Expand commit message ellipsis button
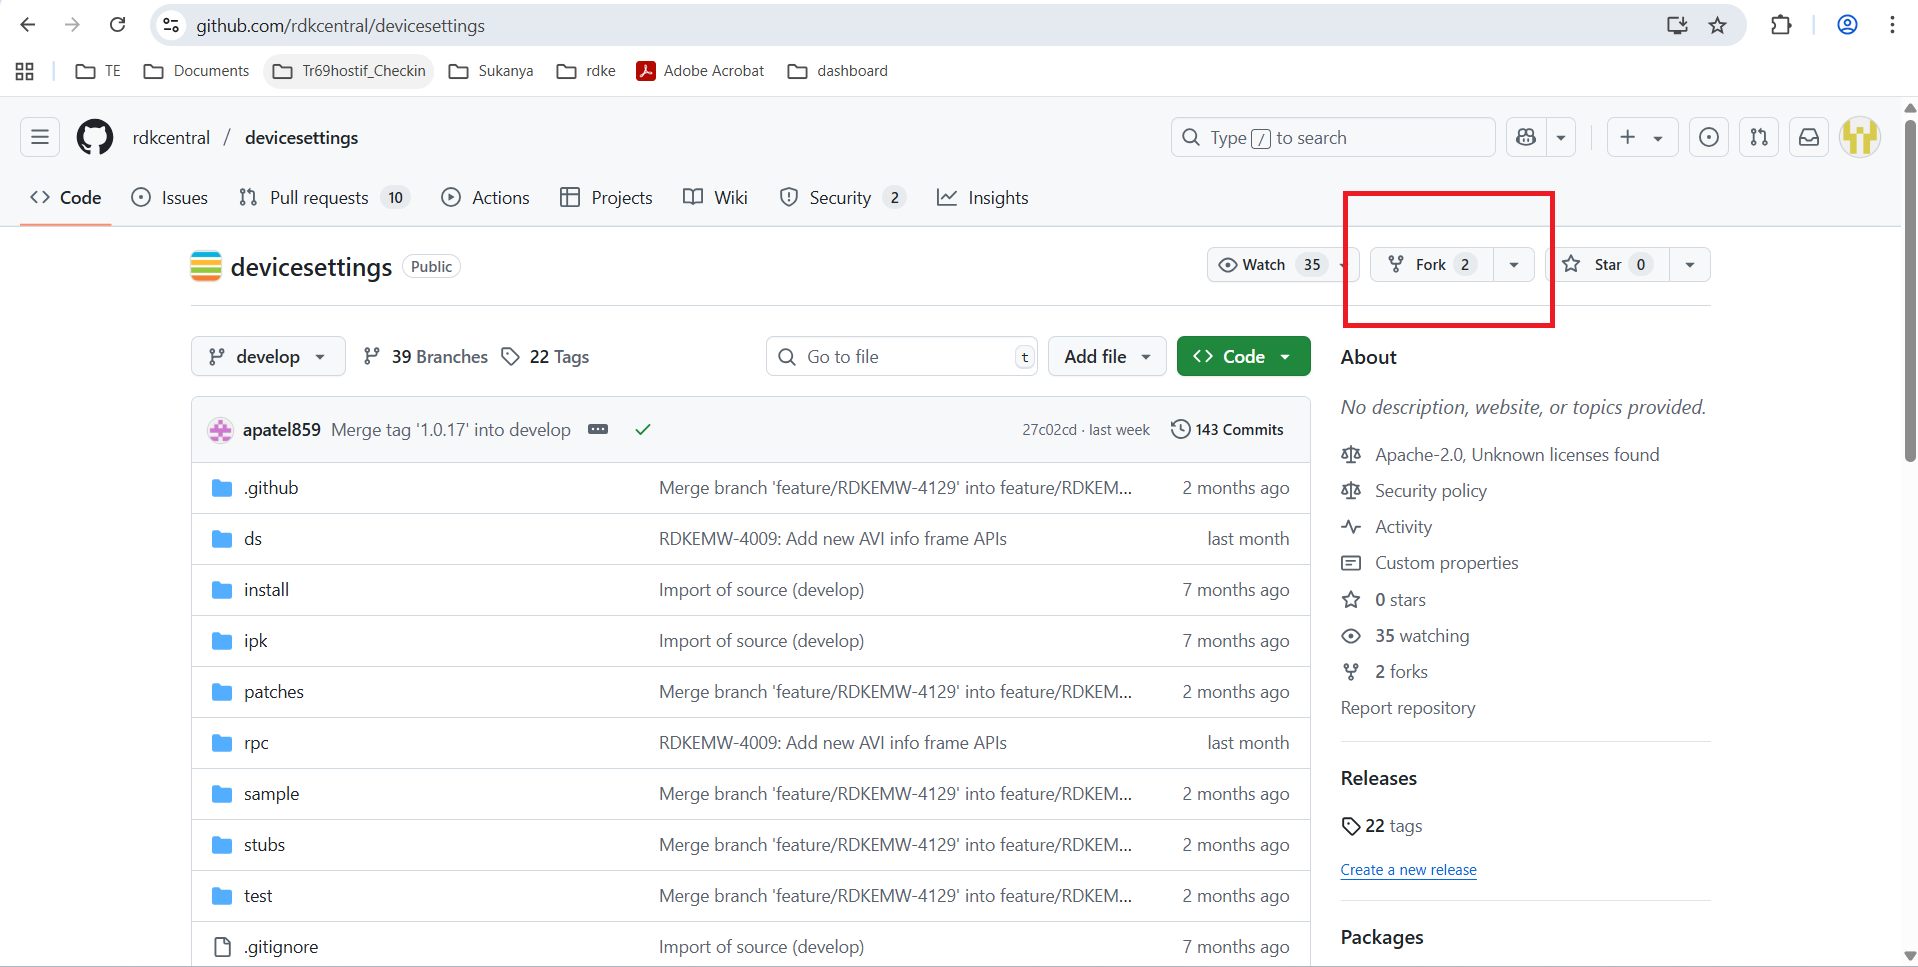1918x967 pixels. tap(598, 429)
